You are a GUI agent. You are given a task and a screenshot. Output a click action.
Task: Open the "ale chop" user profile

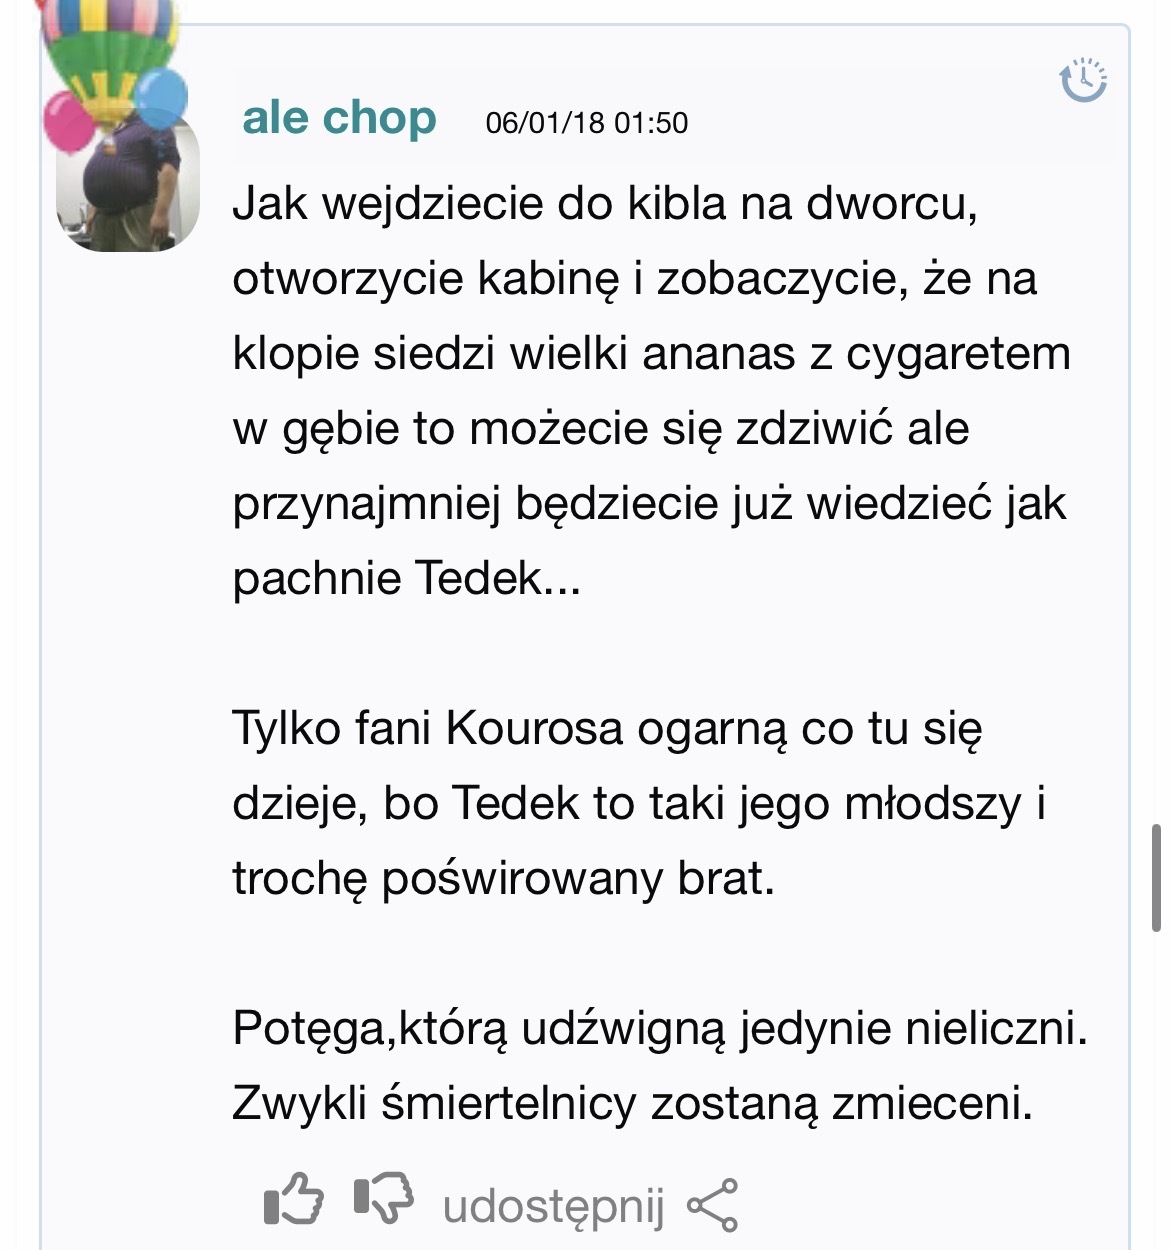[x=339, y=118]
